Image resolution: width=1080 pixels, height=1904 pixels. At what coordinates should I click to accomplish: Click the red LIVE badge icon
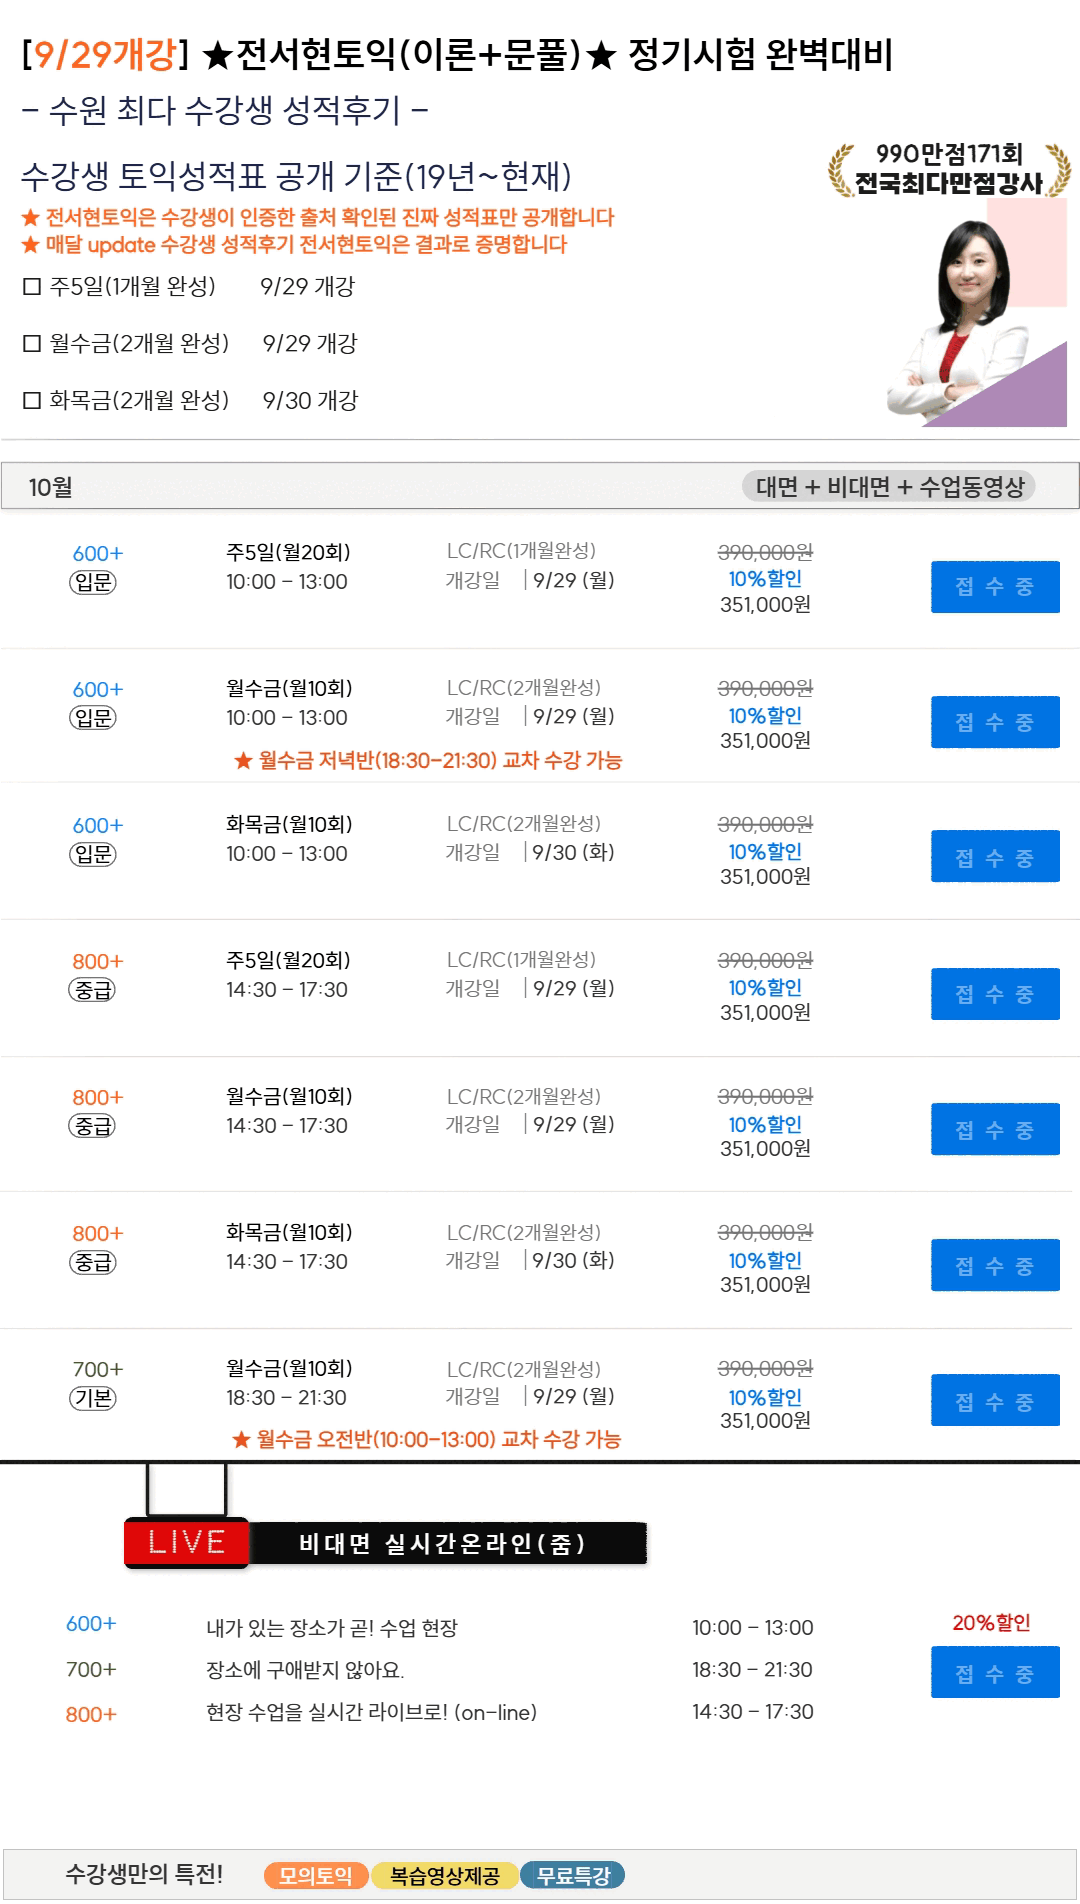tap(186, 1542)
